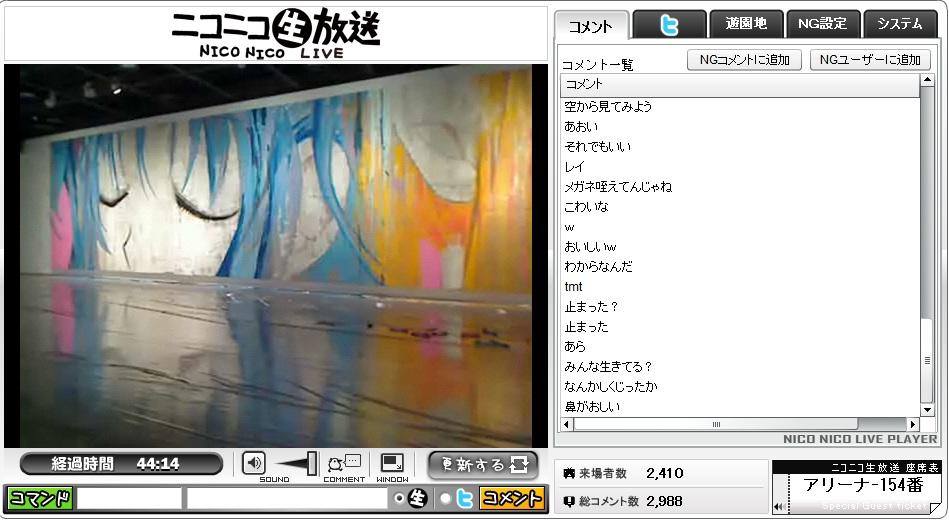Image resolution: width=949 pixels, height=520 pixels.
Task: Click the seat label アリーナ-154番
Action: [863, 485]
